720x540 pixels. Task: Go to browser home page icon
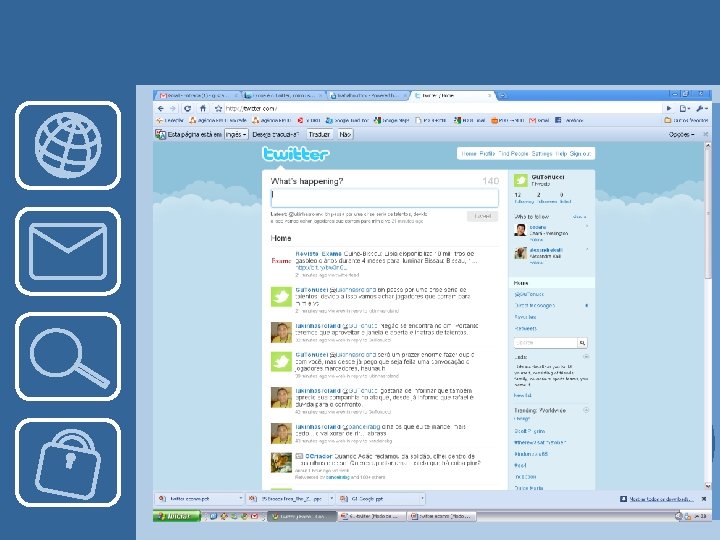click(202, 108)
